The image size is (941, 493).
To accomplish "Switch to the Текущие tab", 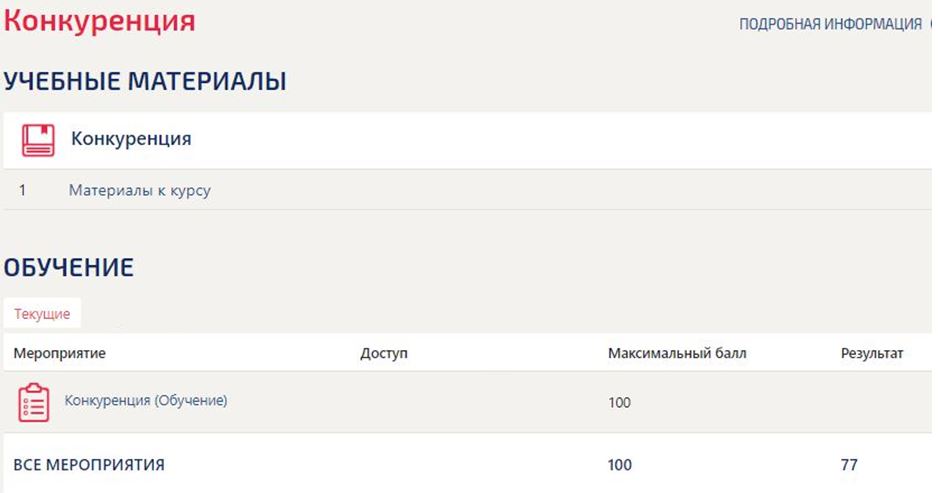I will [42, 314].
